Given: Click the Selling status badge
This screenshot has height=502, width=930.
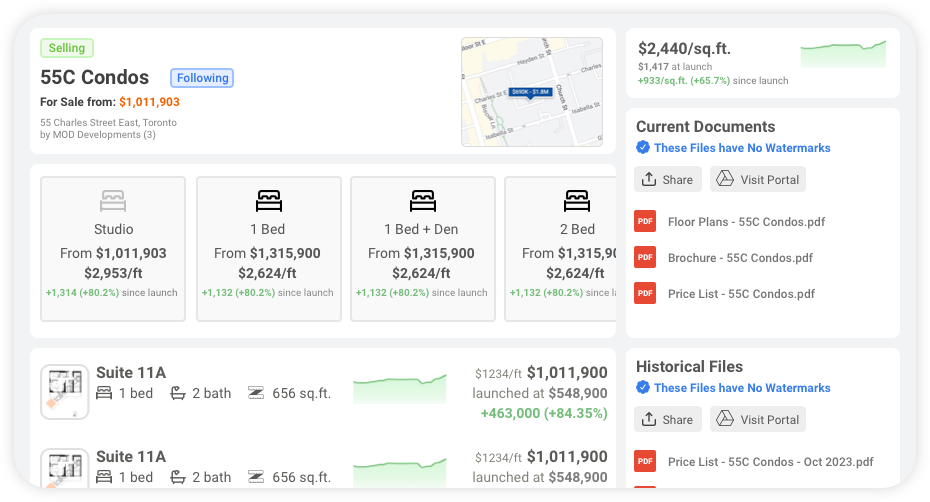Looking at the screenshot, I should point(67,48).
